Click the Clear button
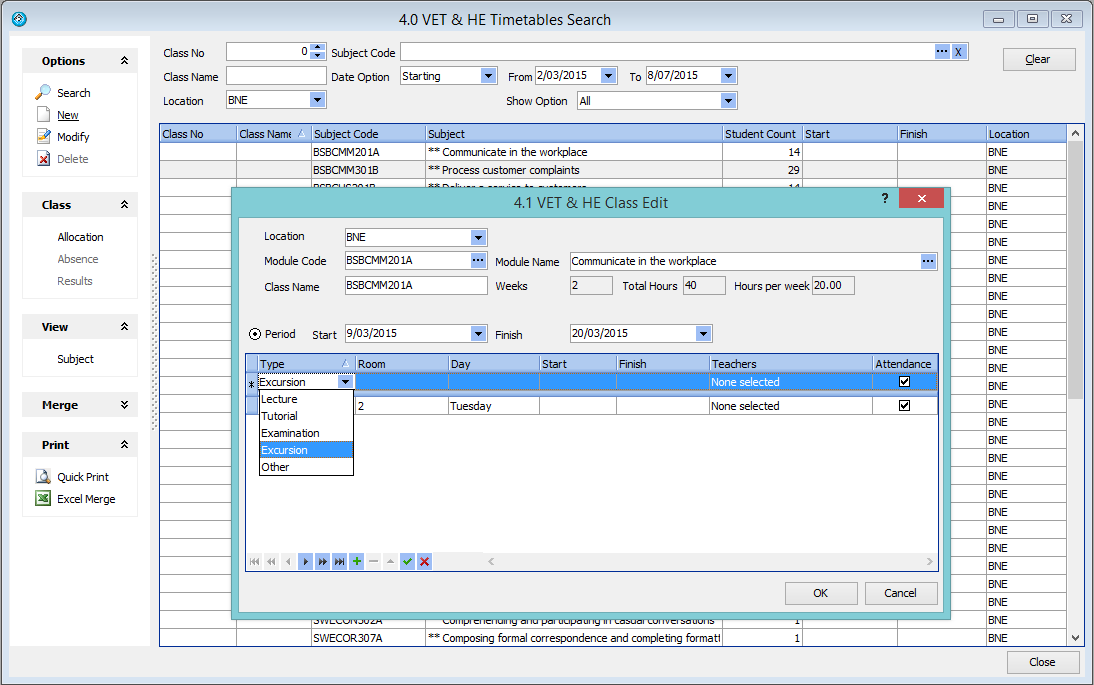1094x685 pixels. 1038,59
